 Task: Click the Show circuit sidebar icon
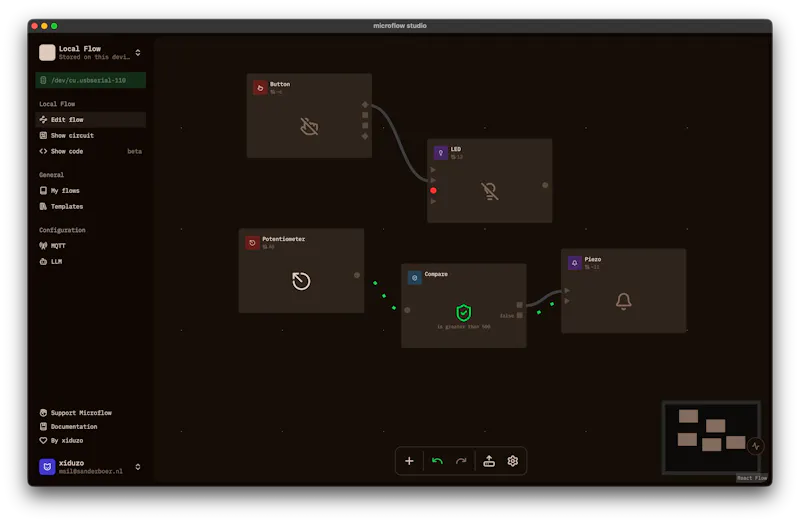[x=43, y=135]
